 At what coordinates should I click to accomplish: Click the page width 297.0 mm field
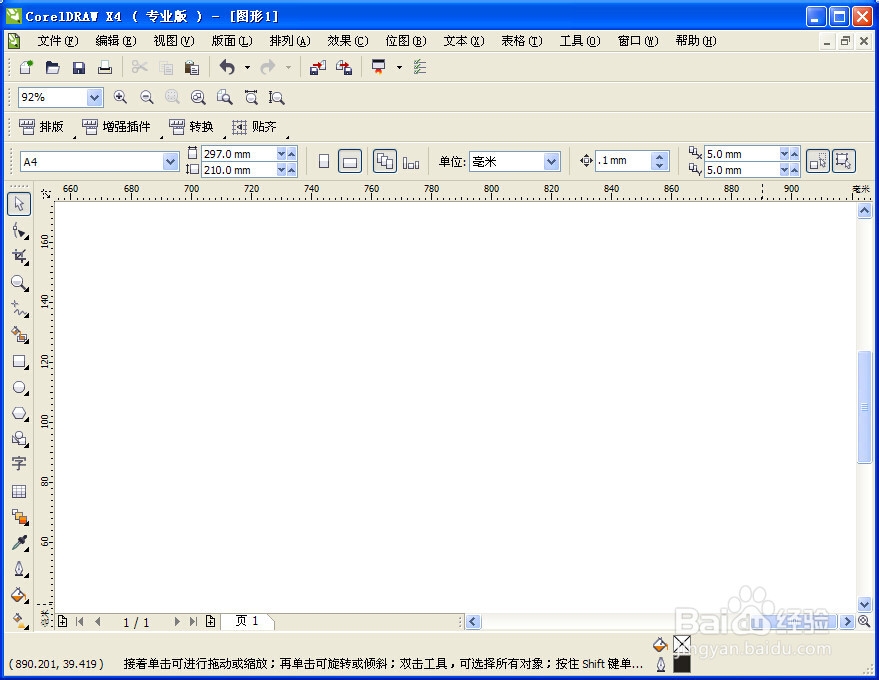point(239,154)
